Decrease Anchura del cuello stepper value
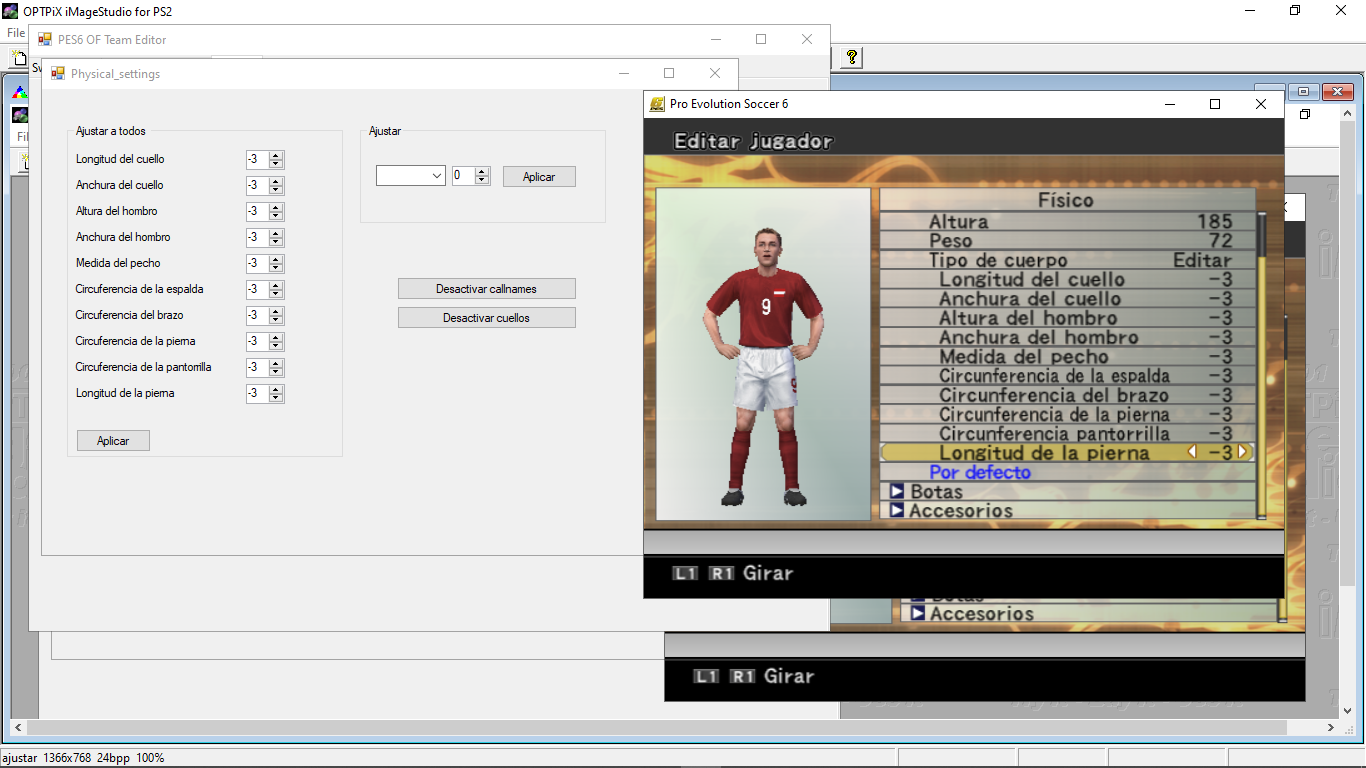The width and height of the screenshot is (1366, 768). 277,190
